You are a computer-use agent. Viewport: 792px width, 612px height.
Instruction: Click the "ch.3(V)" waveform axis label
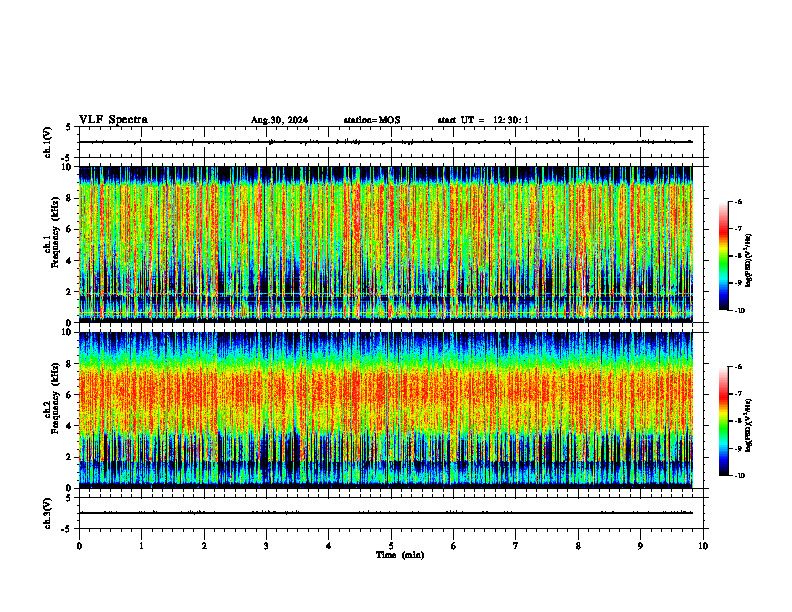(x=48, y=513)
